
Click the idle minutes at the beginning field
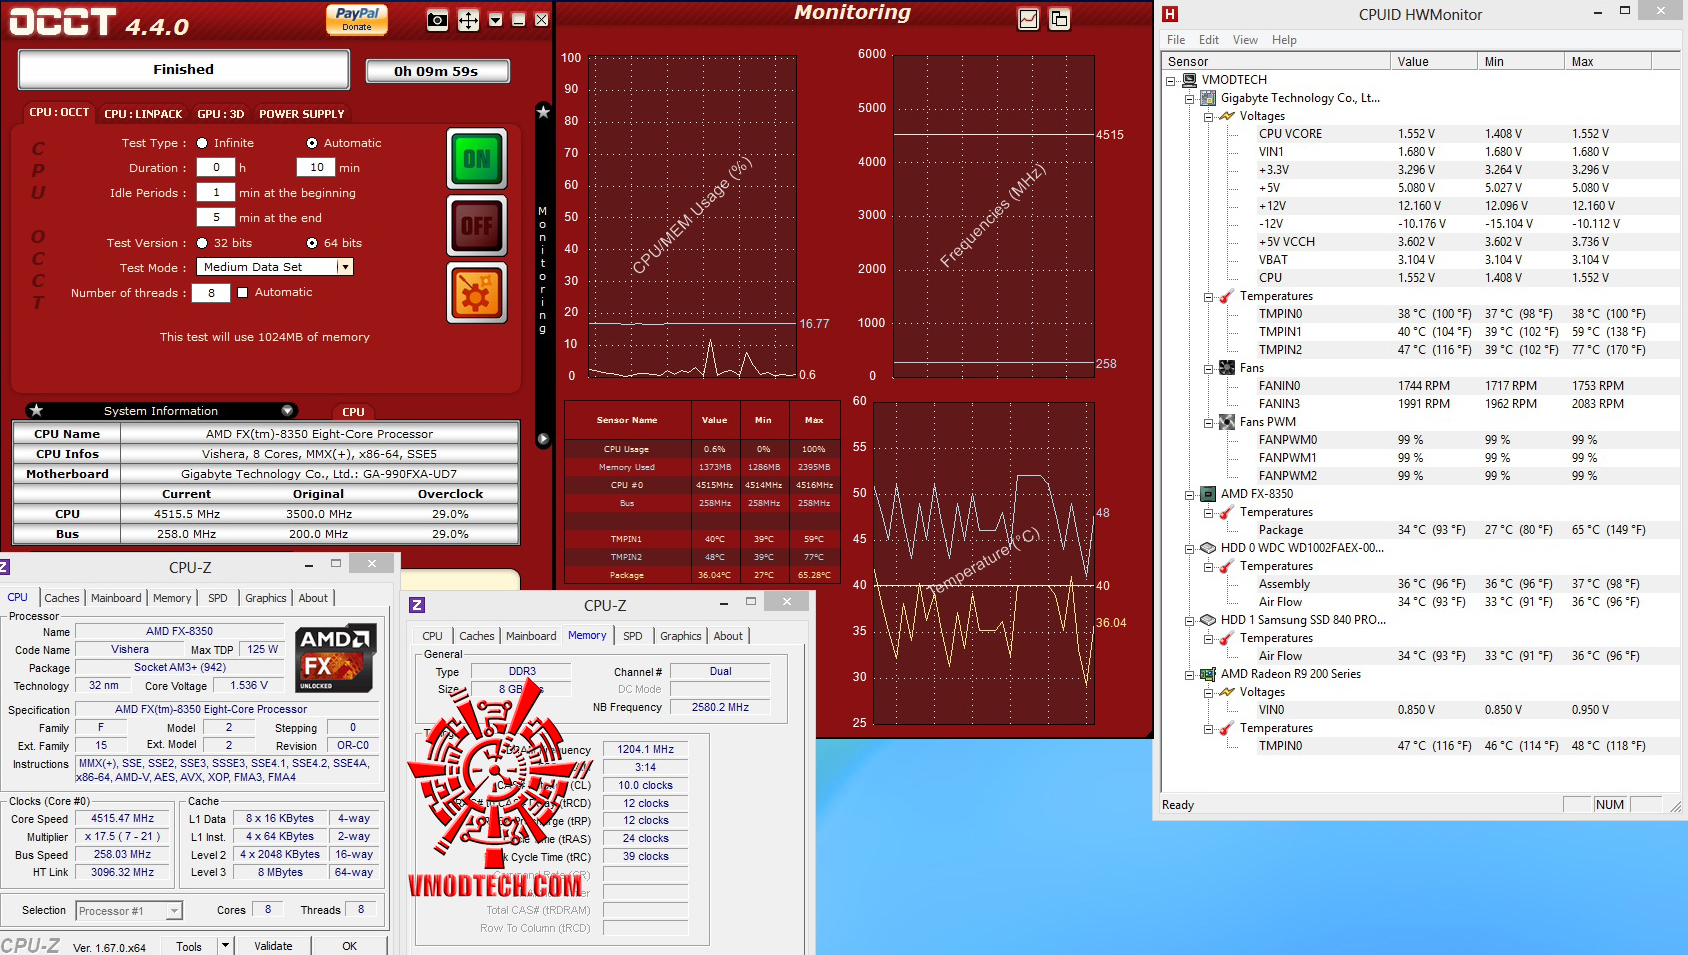[216, 193]
